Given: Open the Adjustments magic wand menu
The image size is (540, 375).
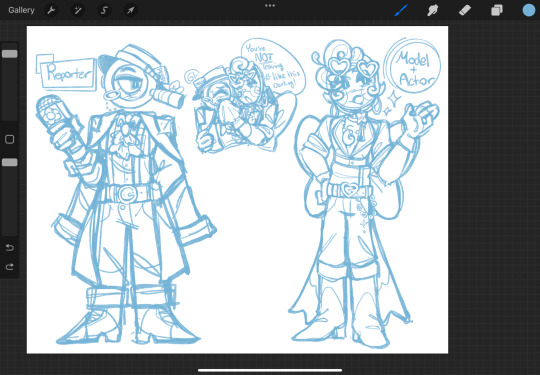Looking at the screenshot, I should pos(78,10).
